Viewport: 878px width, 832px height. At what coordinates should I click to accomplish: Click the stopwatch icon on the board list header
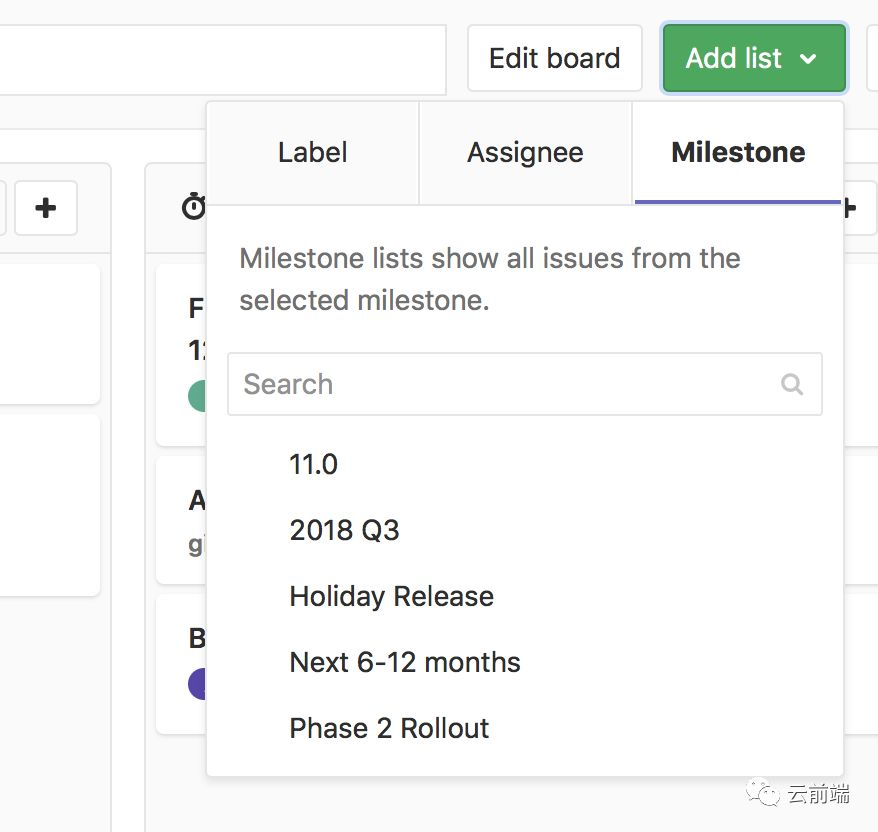tap(196, 207)
